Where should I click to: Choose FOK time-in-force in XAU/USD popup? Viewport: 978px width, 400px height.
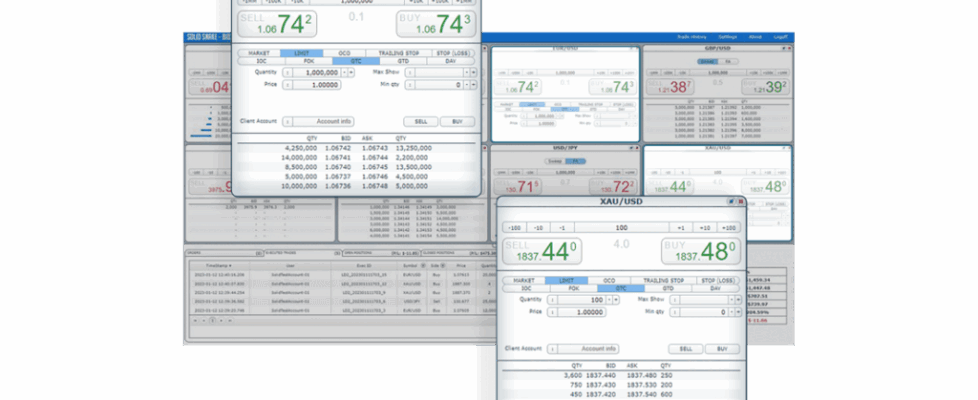click(x=573, y=288)
